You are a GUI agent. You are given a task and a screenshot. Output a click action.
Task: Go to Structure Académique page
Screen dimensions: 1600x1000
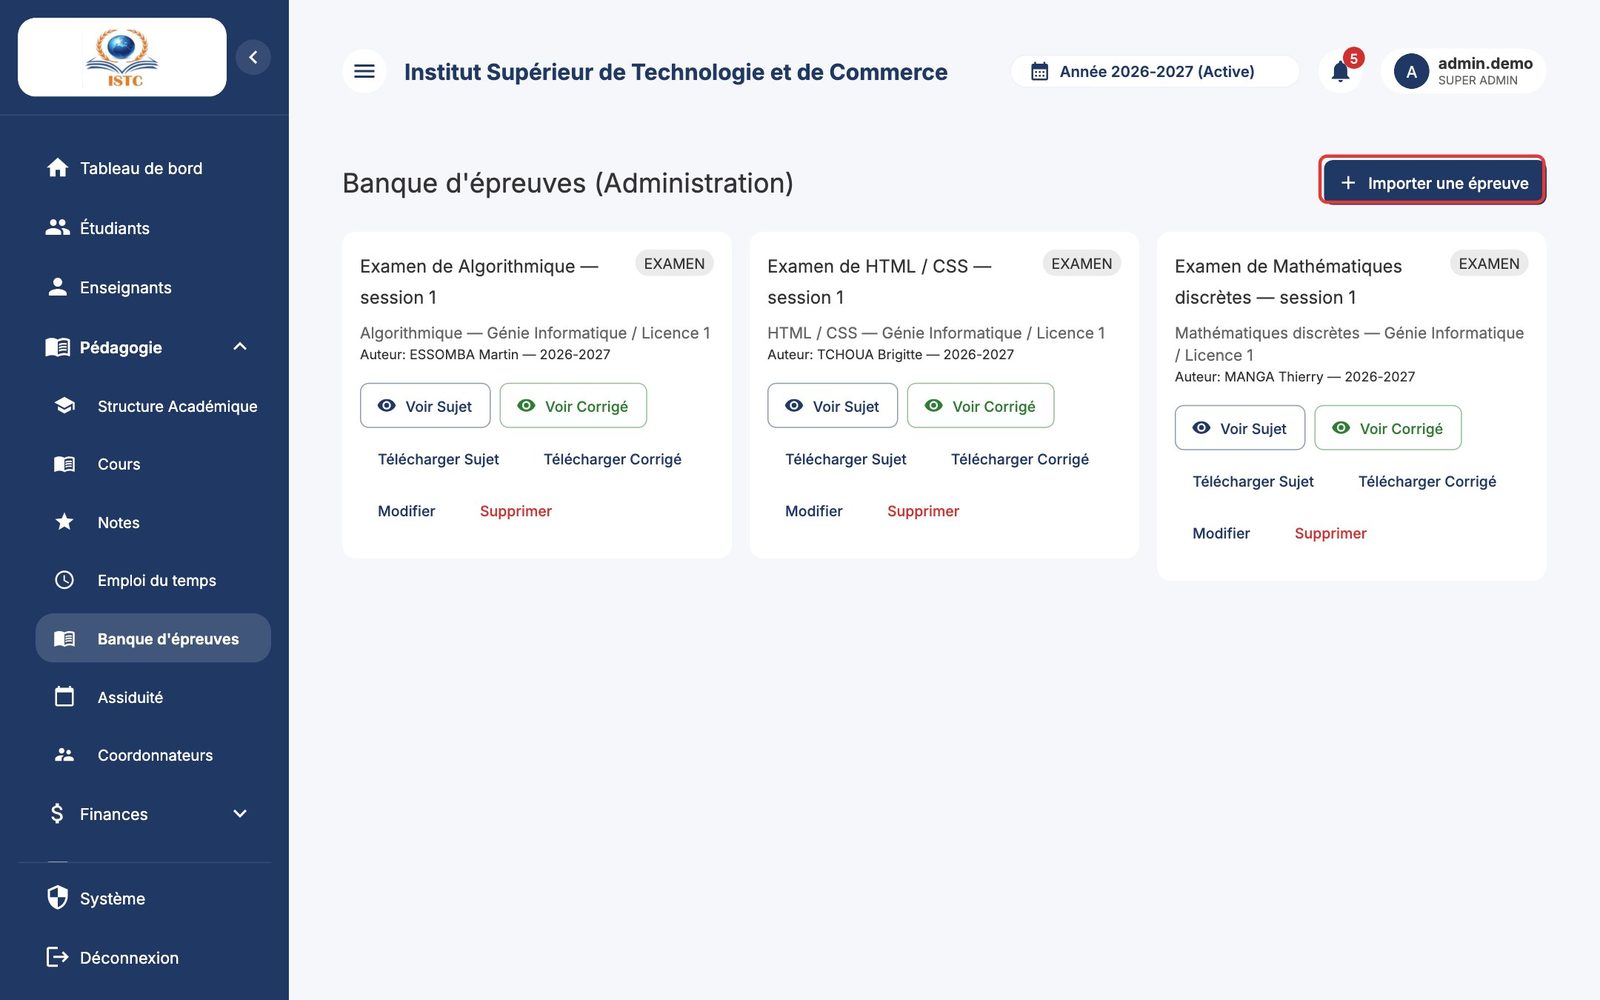coord(153,406)
